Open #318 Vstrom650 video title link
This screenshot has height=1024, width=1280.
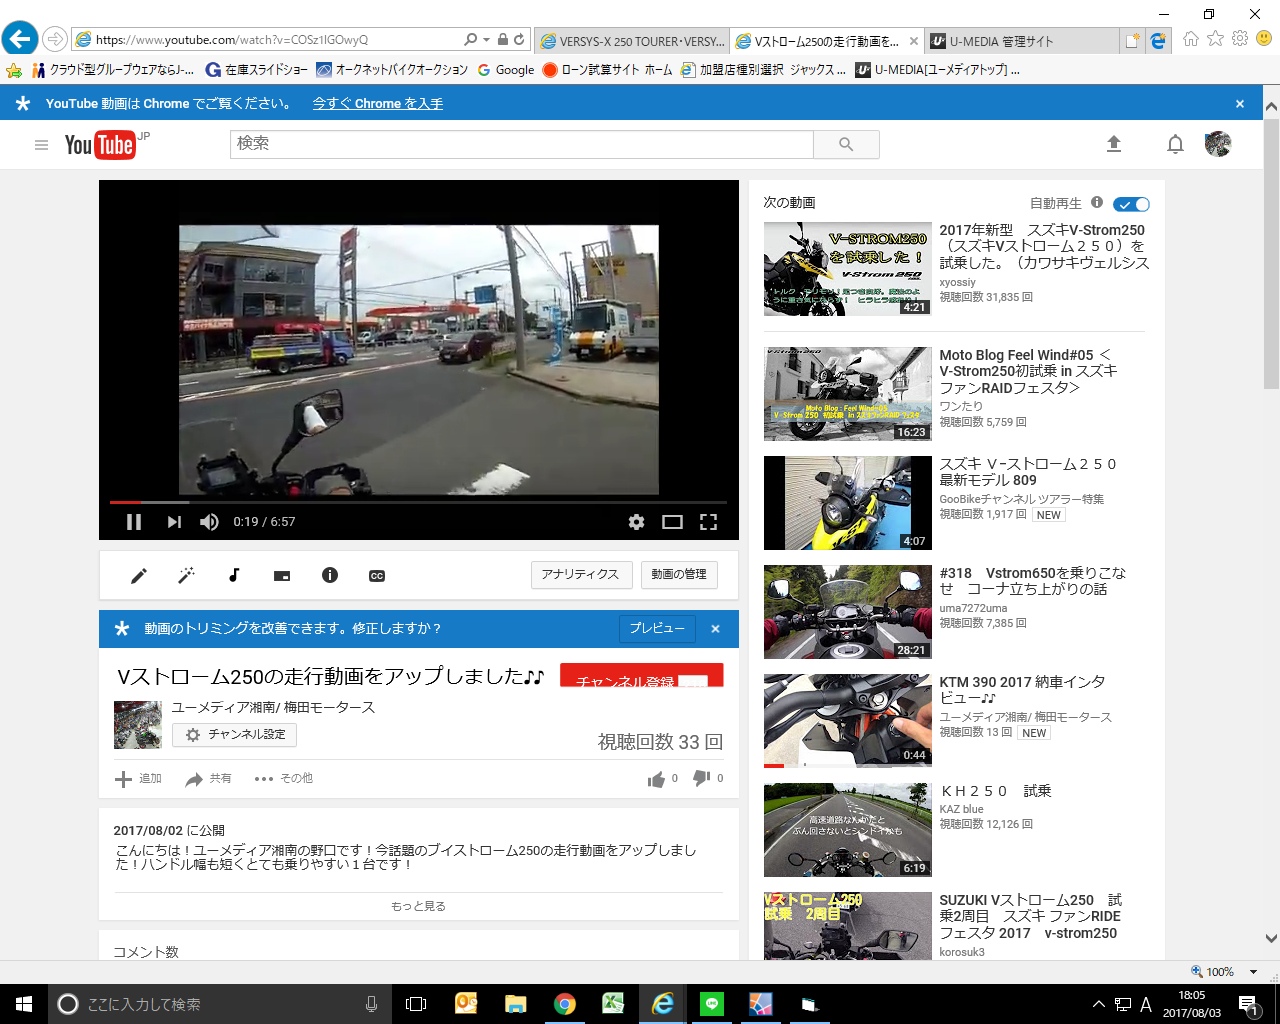1033,581
